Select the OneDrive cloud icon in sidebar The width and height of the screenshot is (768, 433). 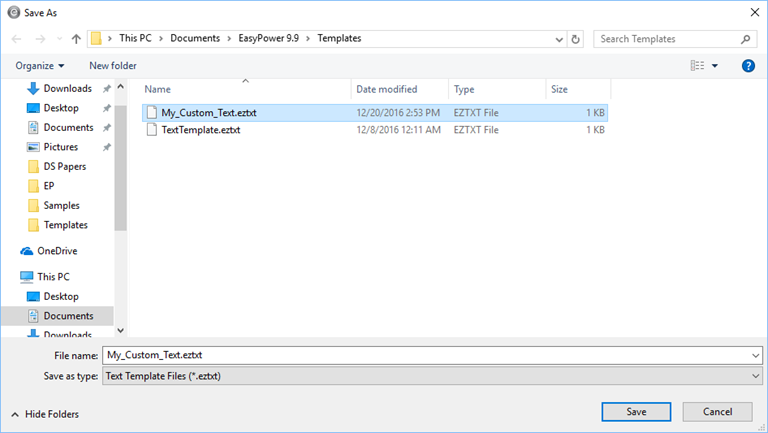30,251
